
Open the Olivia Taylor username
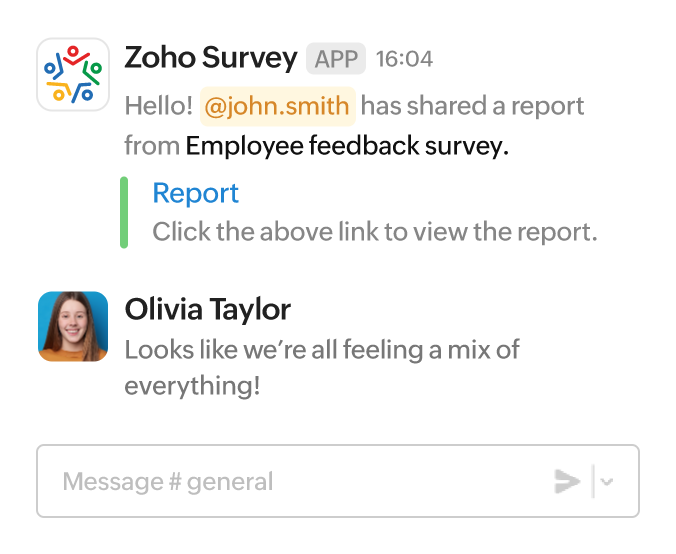[207, 310]
